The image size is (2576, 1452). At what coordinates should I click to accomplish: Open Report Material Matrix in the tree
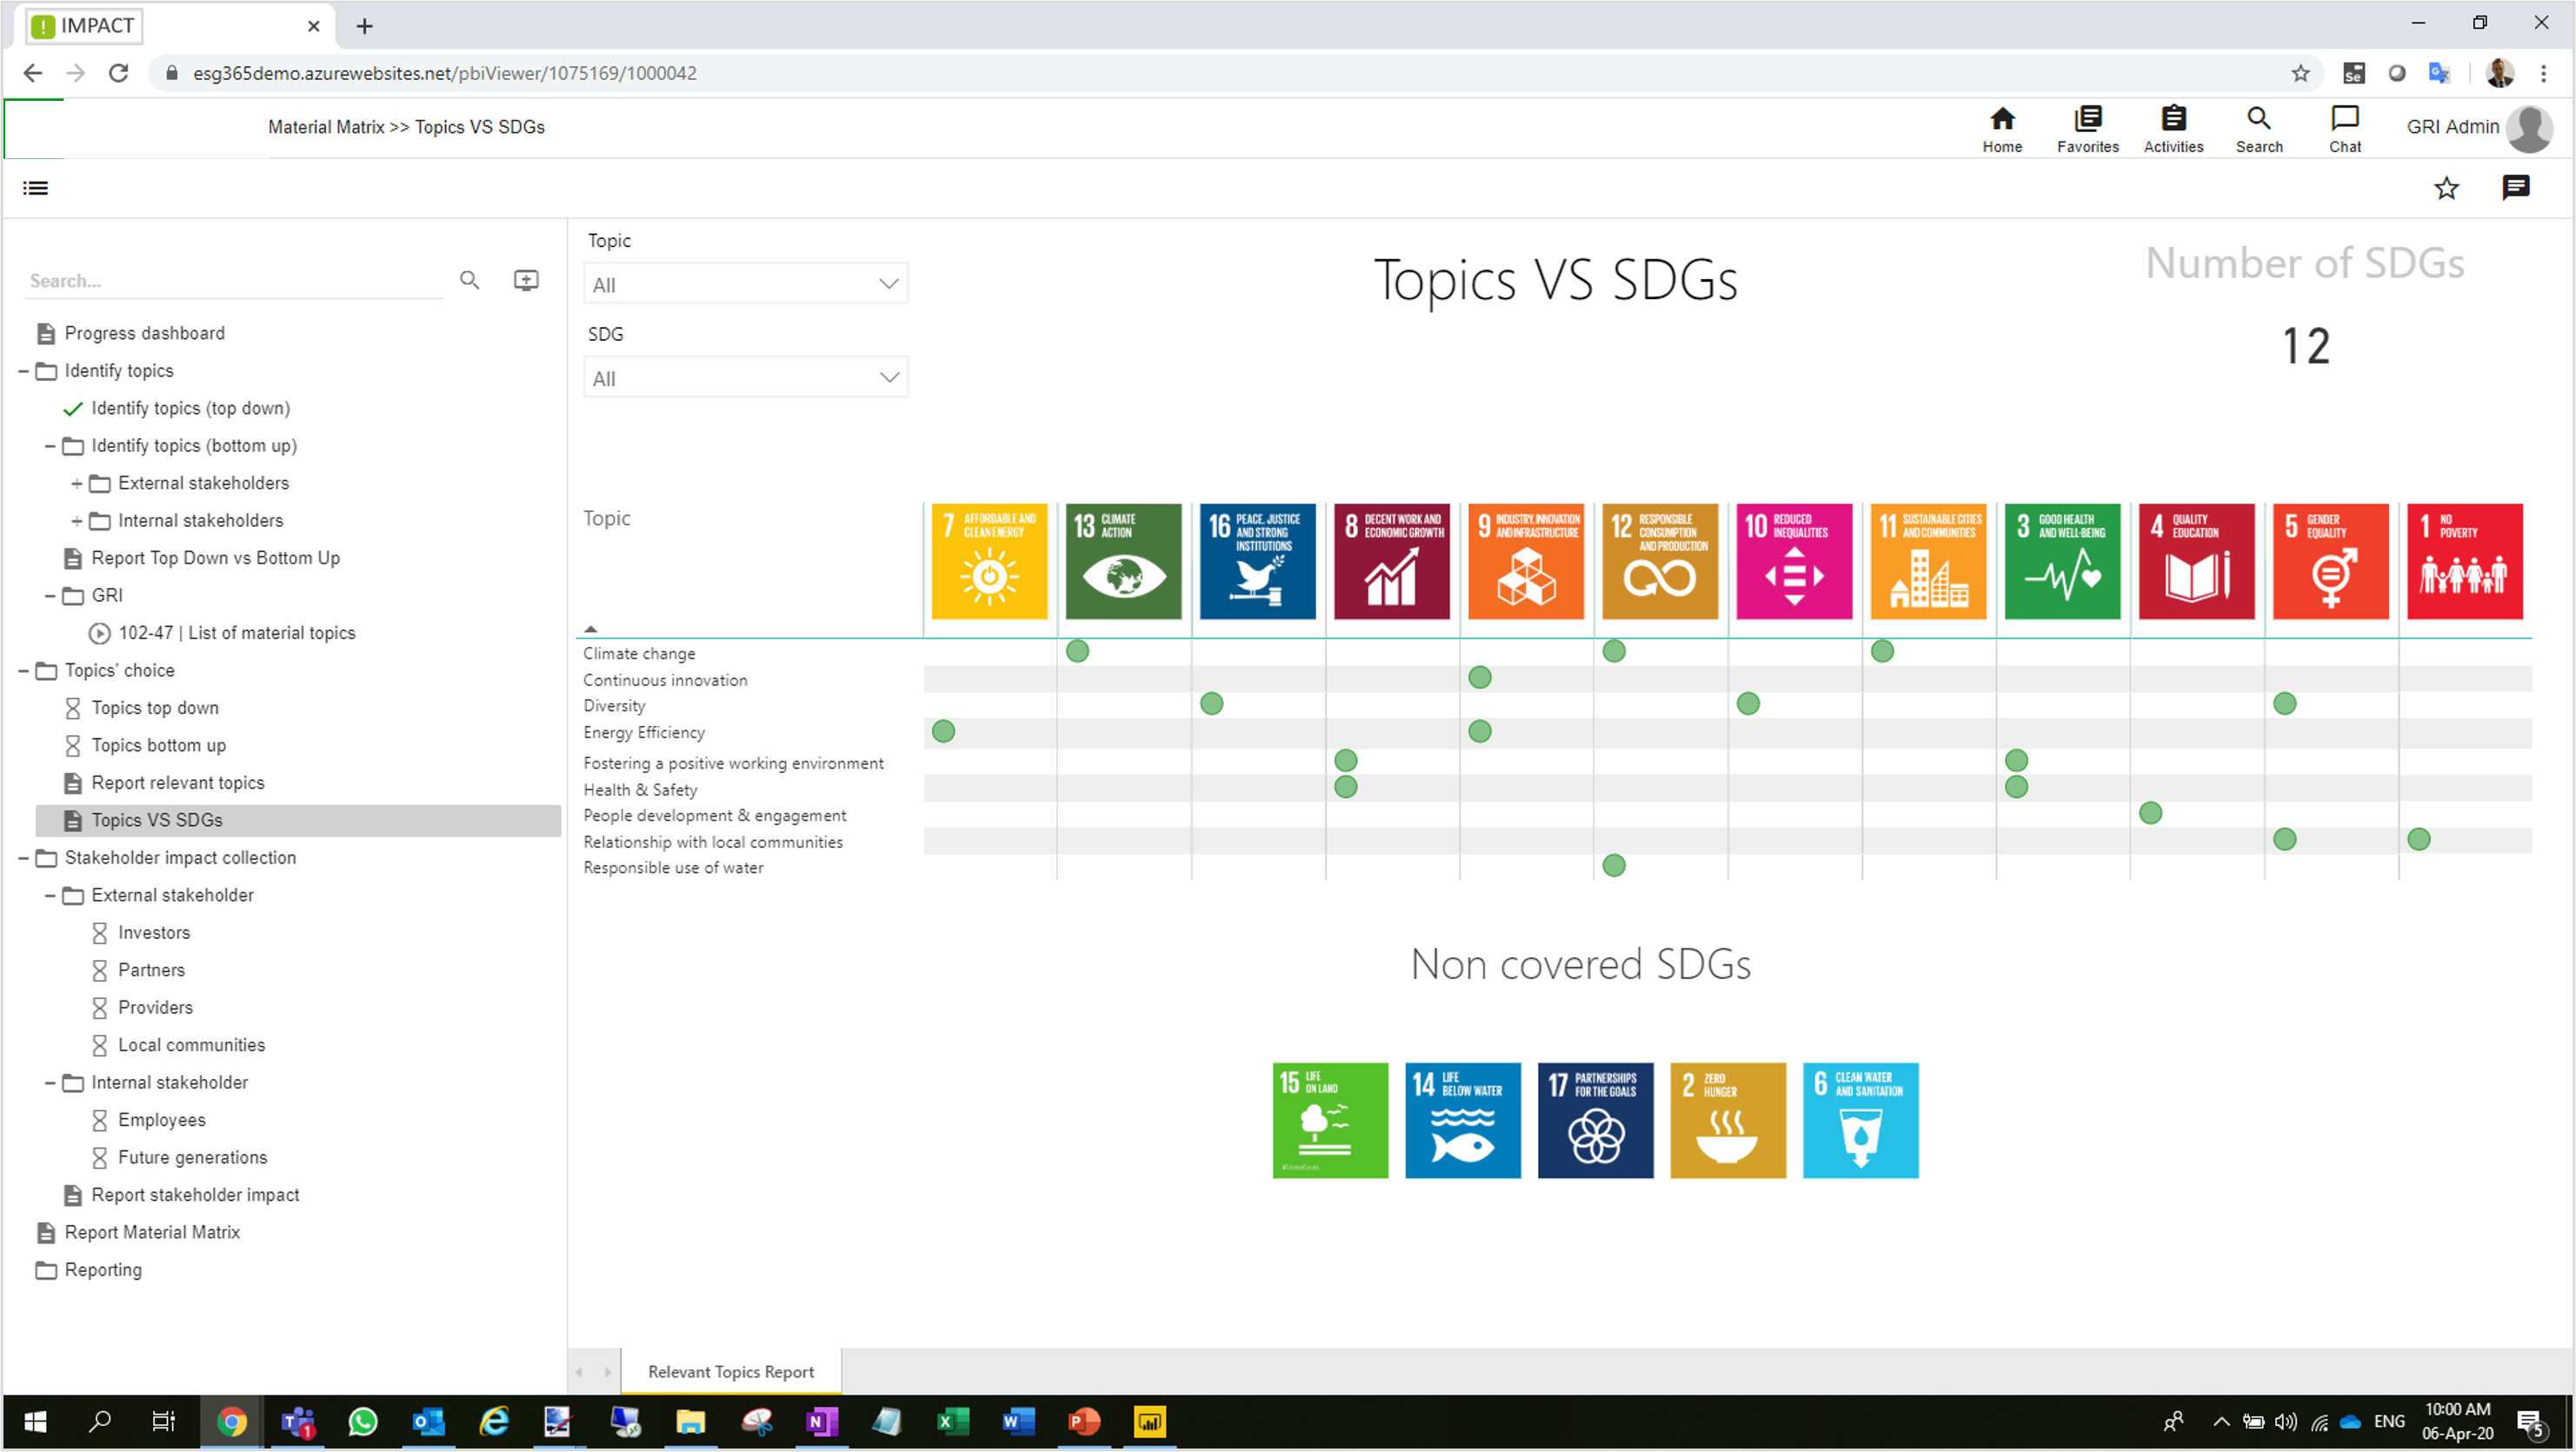tap(152, 1232)
